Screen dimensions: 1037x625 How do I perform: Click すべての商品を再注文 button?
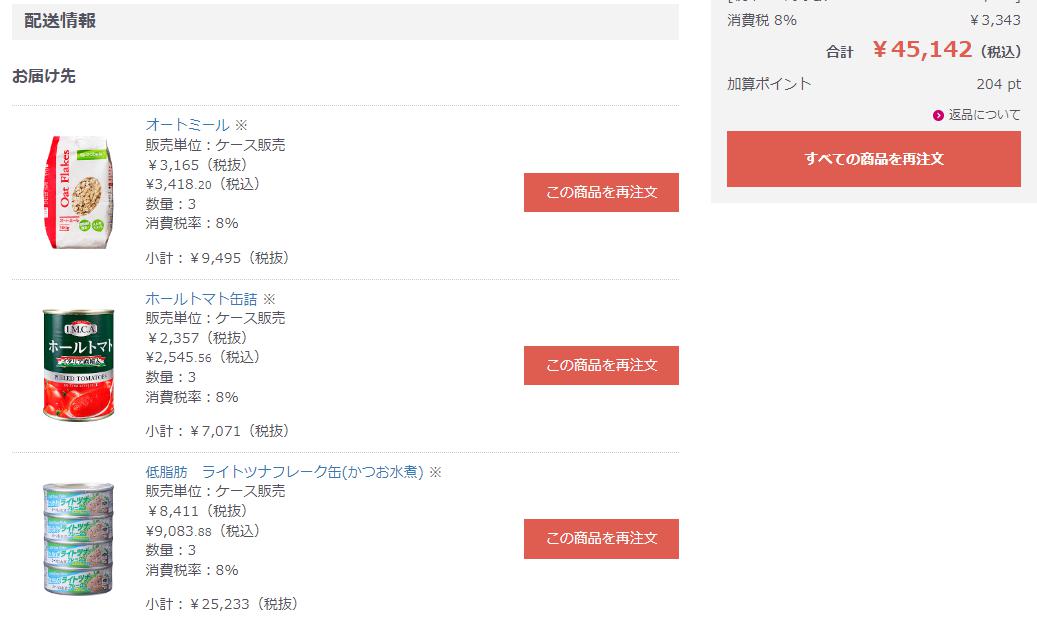[874, 159]
